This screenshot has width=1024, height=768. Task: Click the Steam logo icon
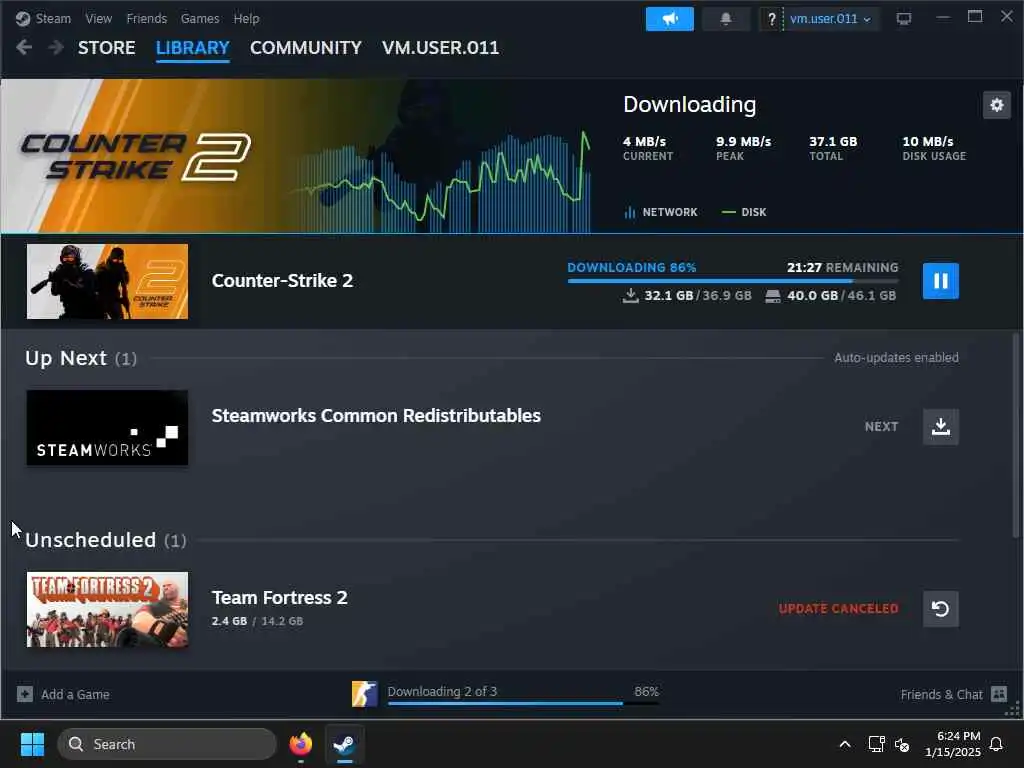[23, 18]
